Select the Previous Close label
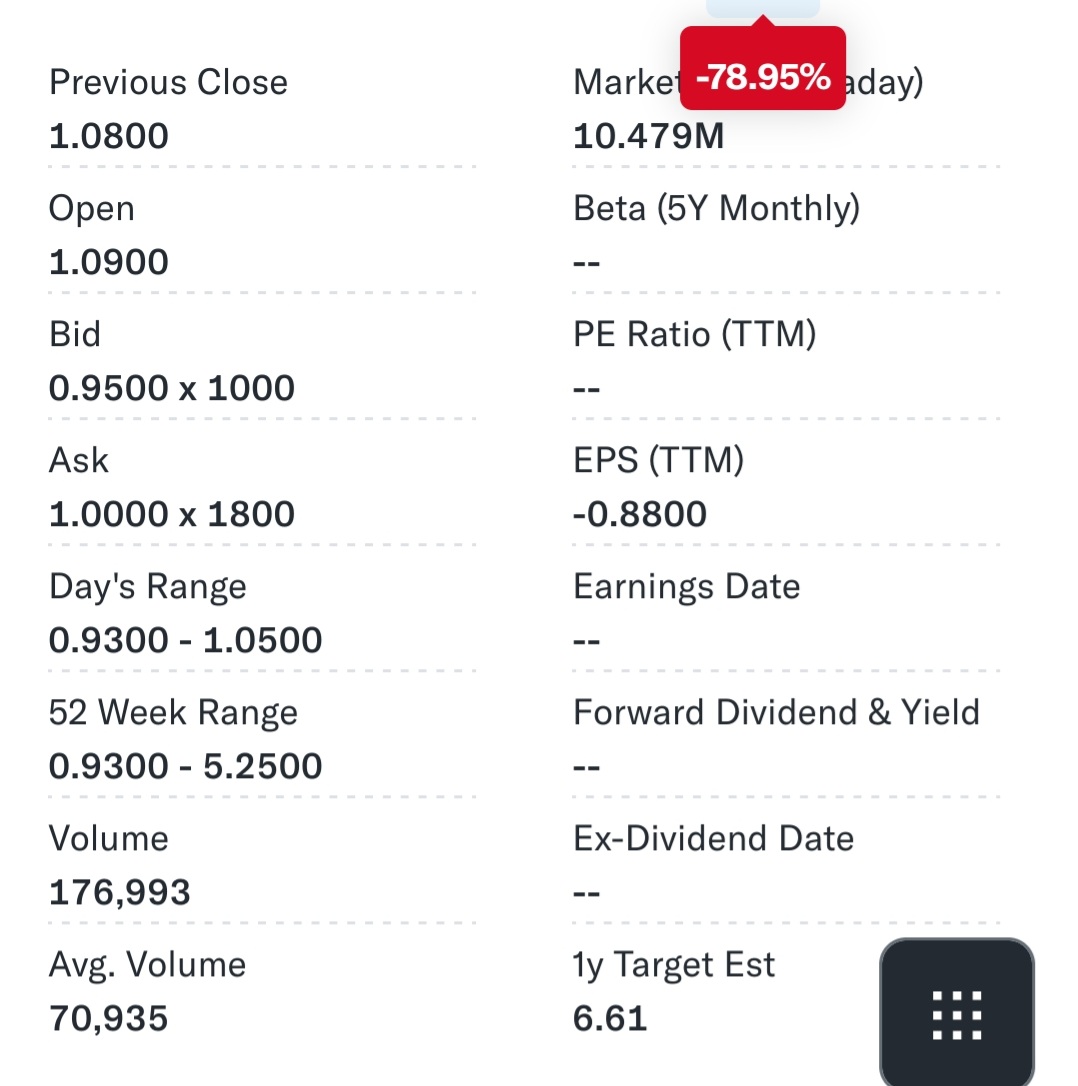 pyautogui.click(x=168, y=82)
